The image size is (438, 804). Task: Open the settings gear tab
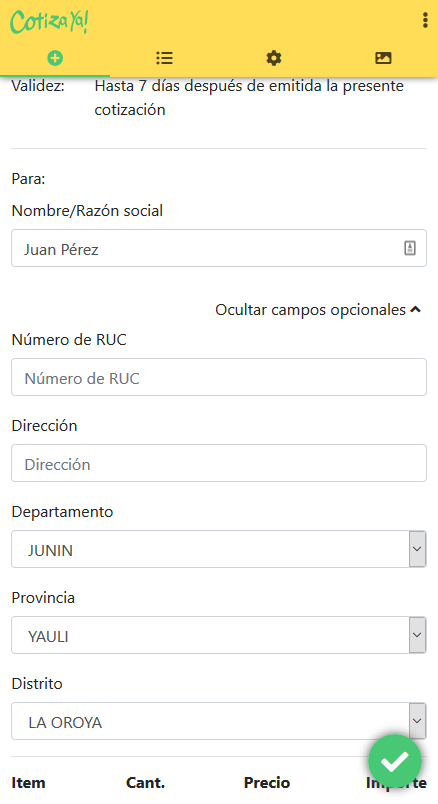[x=274, y=58]
